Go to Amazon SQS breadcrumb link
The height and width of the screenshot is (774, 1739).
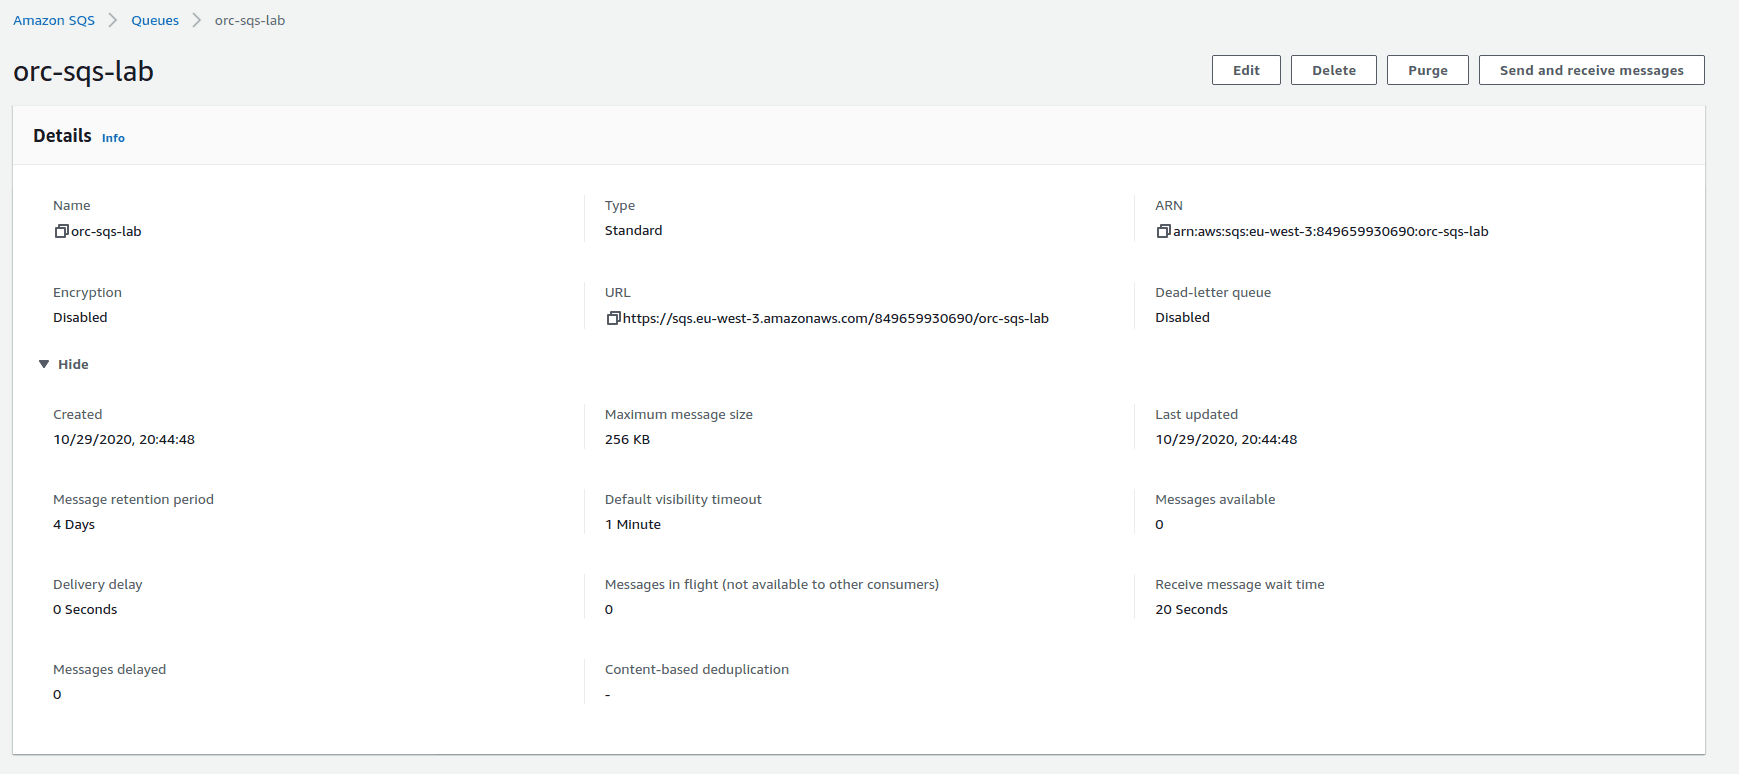point(54,20)
